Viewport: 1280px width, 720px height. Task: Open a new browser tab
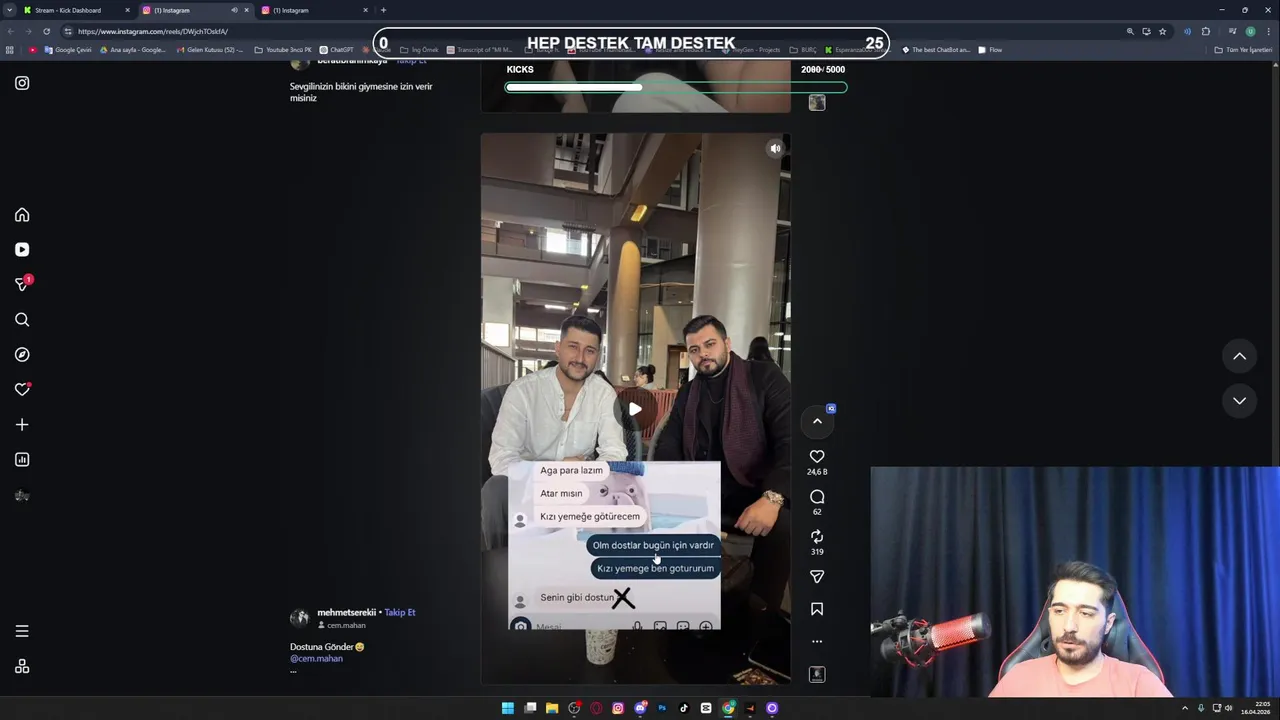coord(383,10)
